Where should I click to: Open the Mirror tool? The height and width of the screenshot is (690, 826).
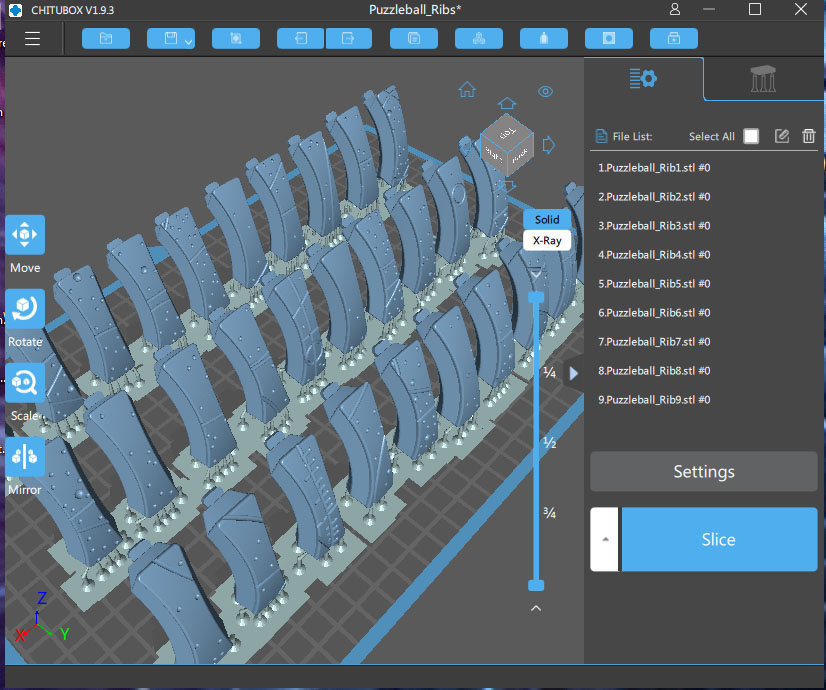pyautogui.click(x=25, y=458)
